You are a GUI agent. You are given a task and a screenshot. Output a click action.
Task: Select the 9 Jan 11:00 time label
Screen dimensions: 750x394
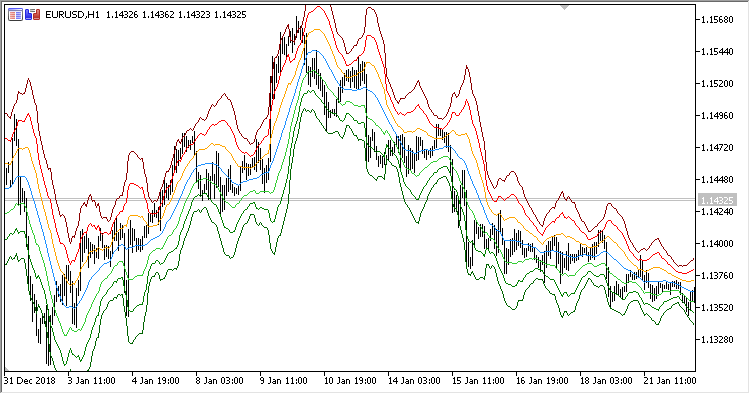point(283,381)
